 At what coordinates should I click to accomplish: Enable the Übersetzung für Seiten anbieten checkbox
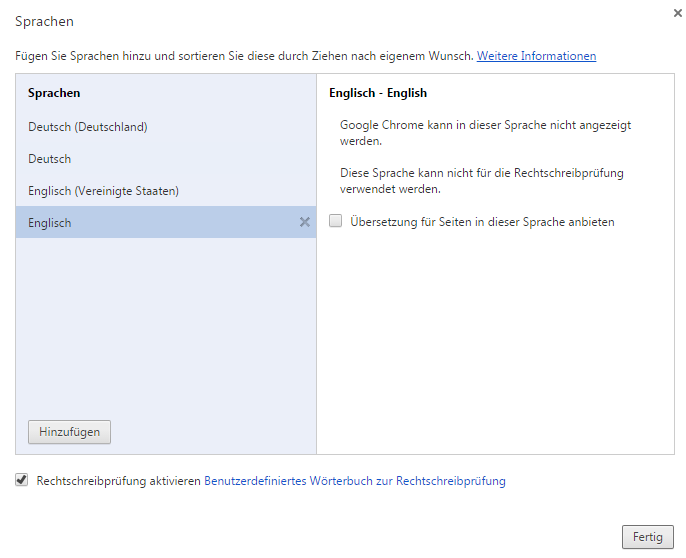(336, 222)
